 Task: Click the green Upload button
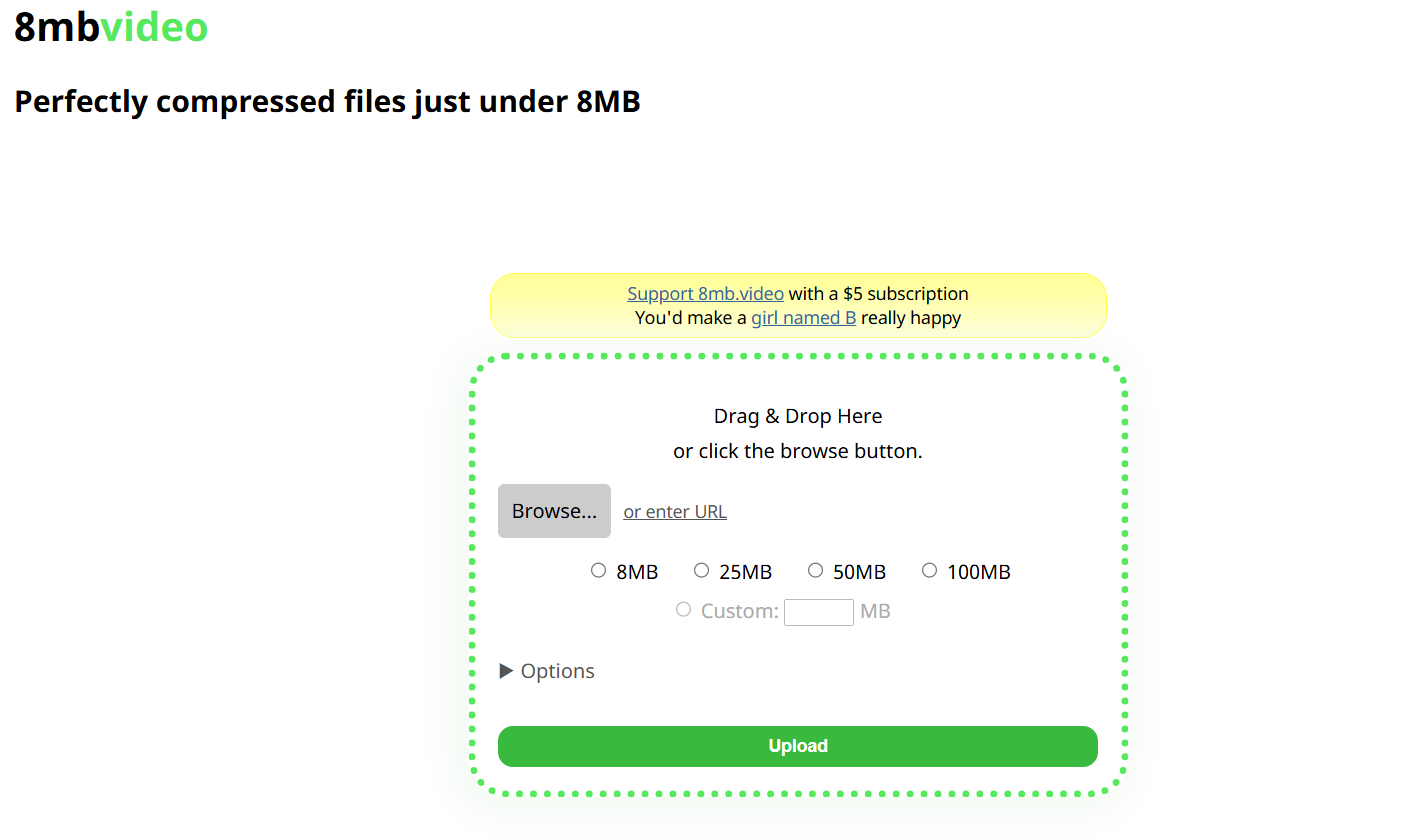[798, 746]
